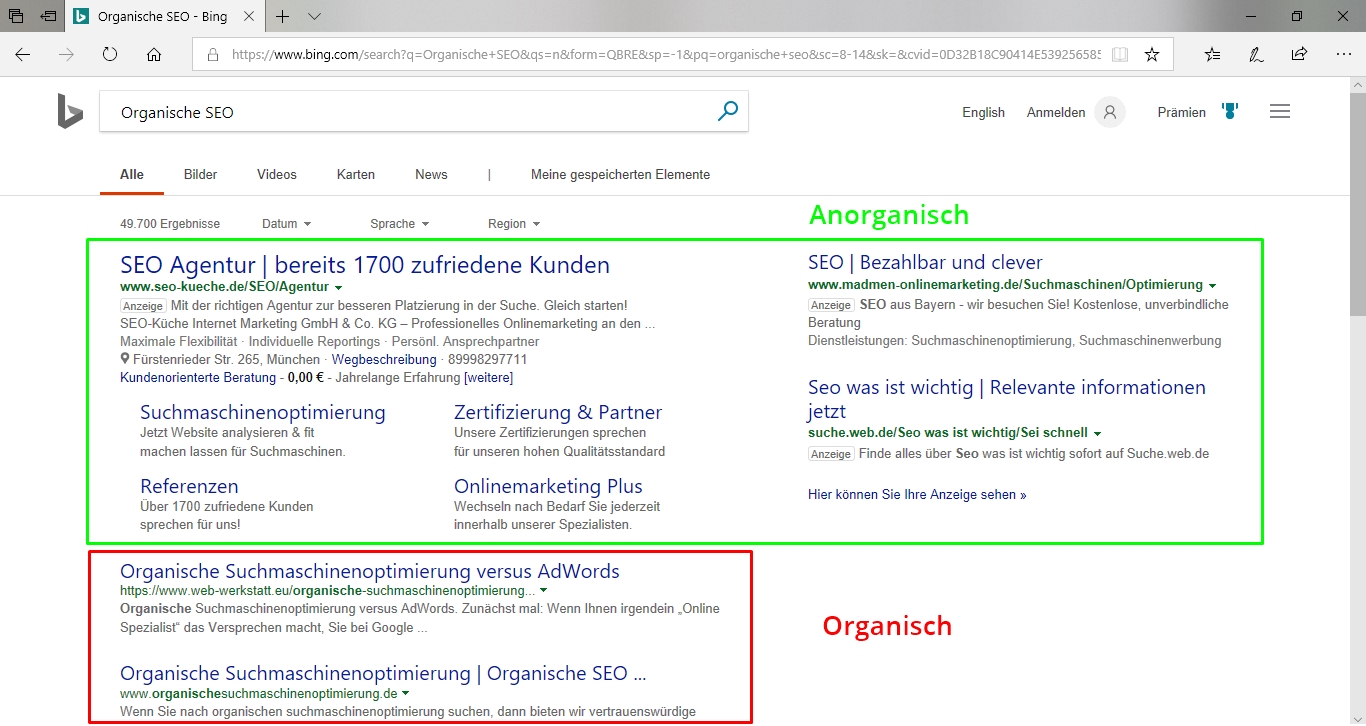Image resolution: width=1366 pixels, height=726 pixels.
Task: Click the address bar URL
Action: tap(665, 55)
